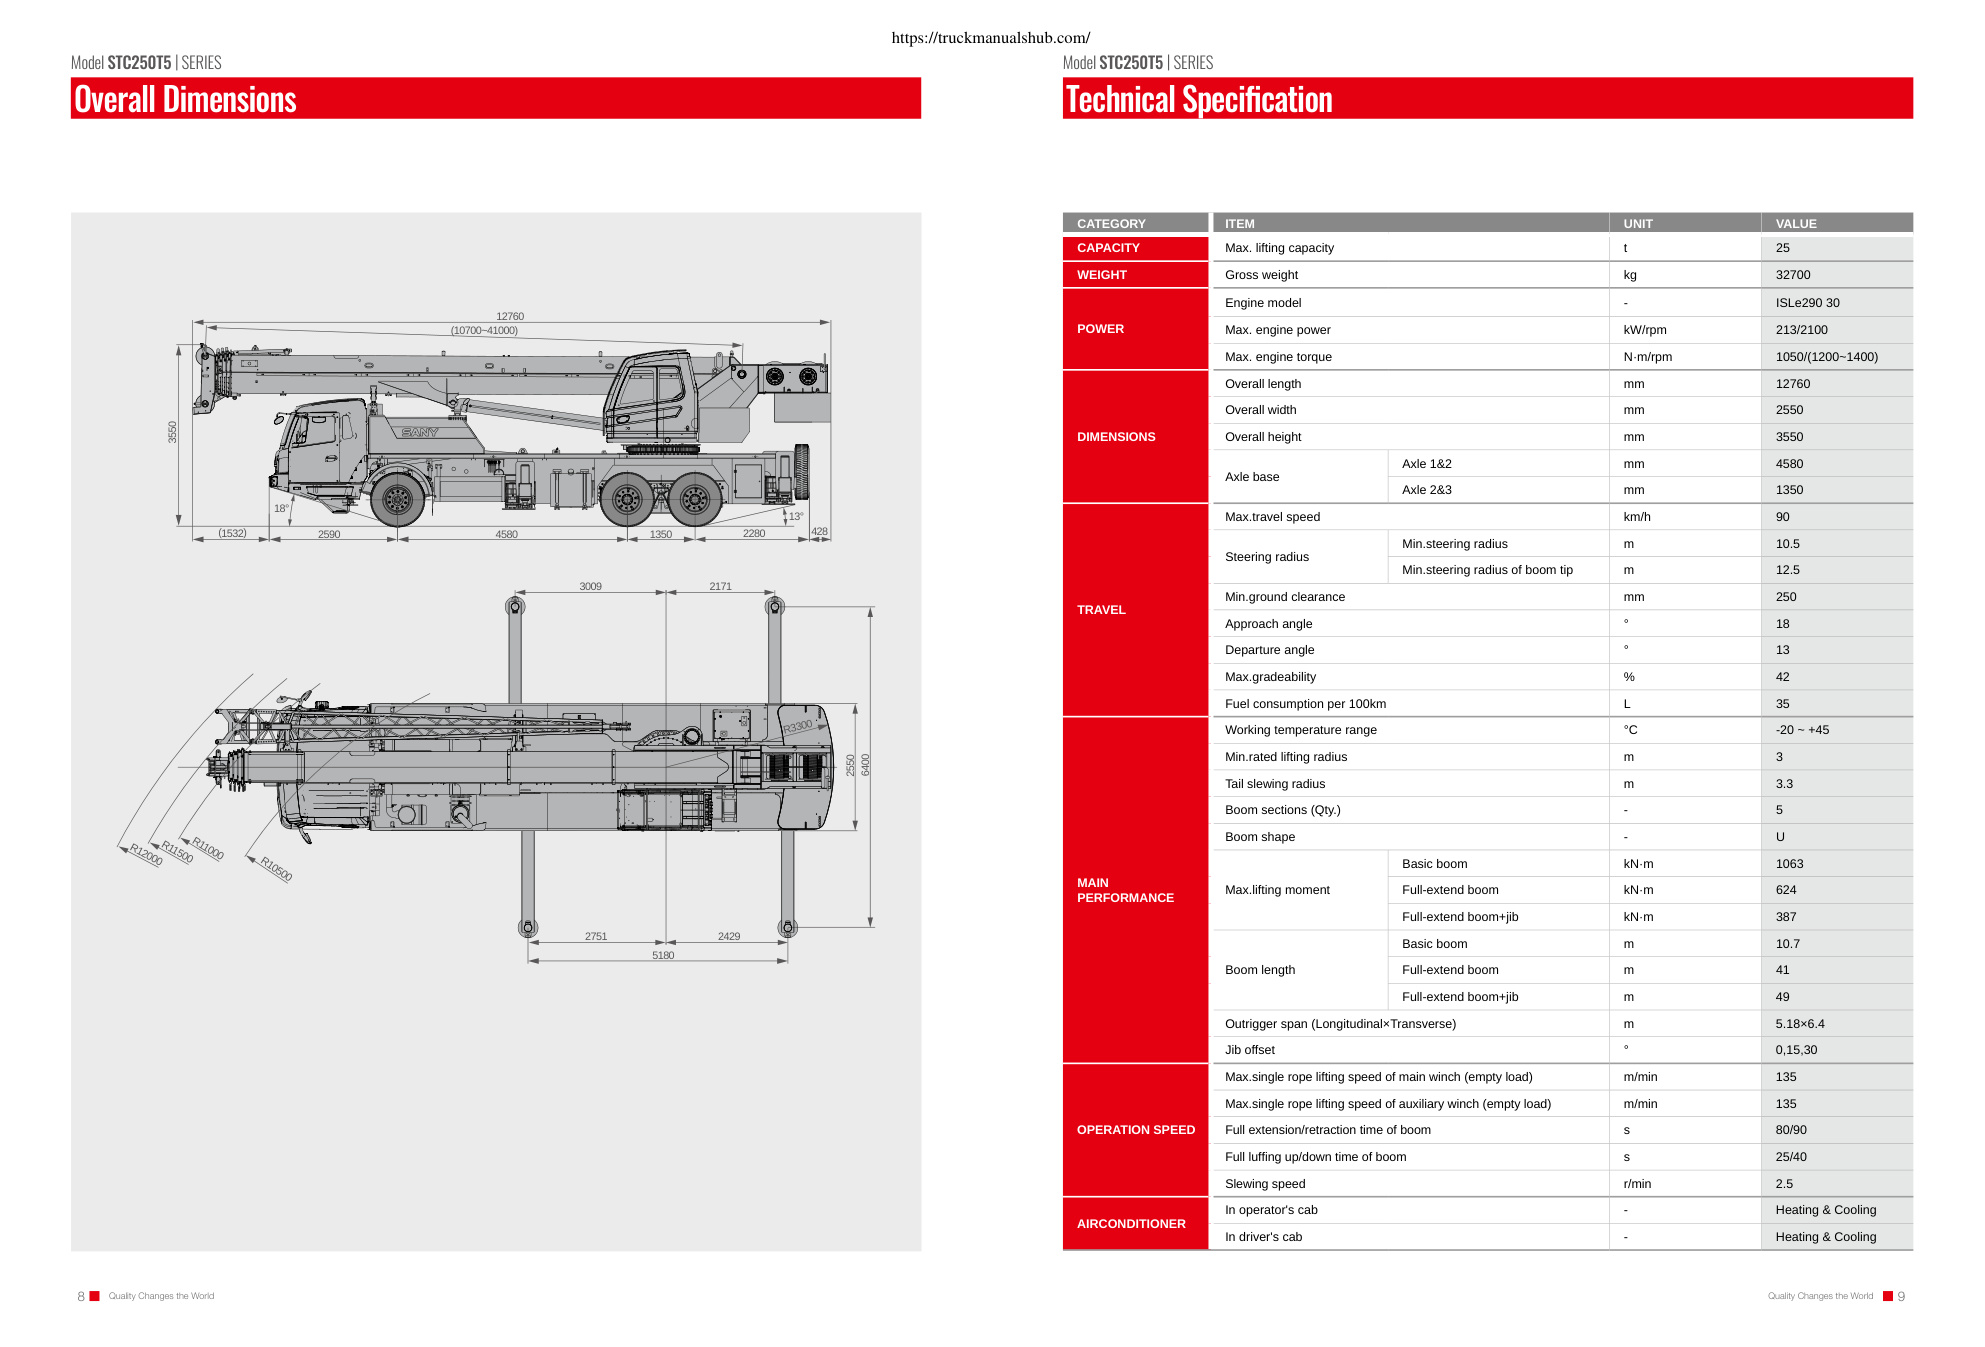The height and width of the screenshot is (1347, 1985).
Task: Open the truckmanualshub.com URL at the top
Action: (x=990, y=38)
